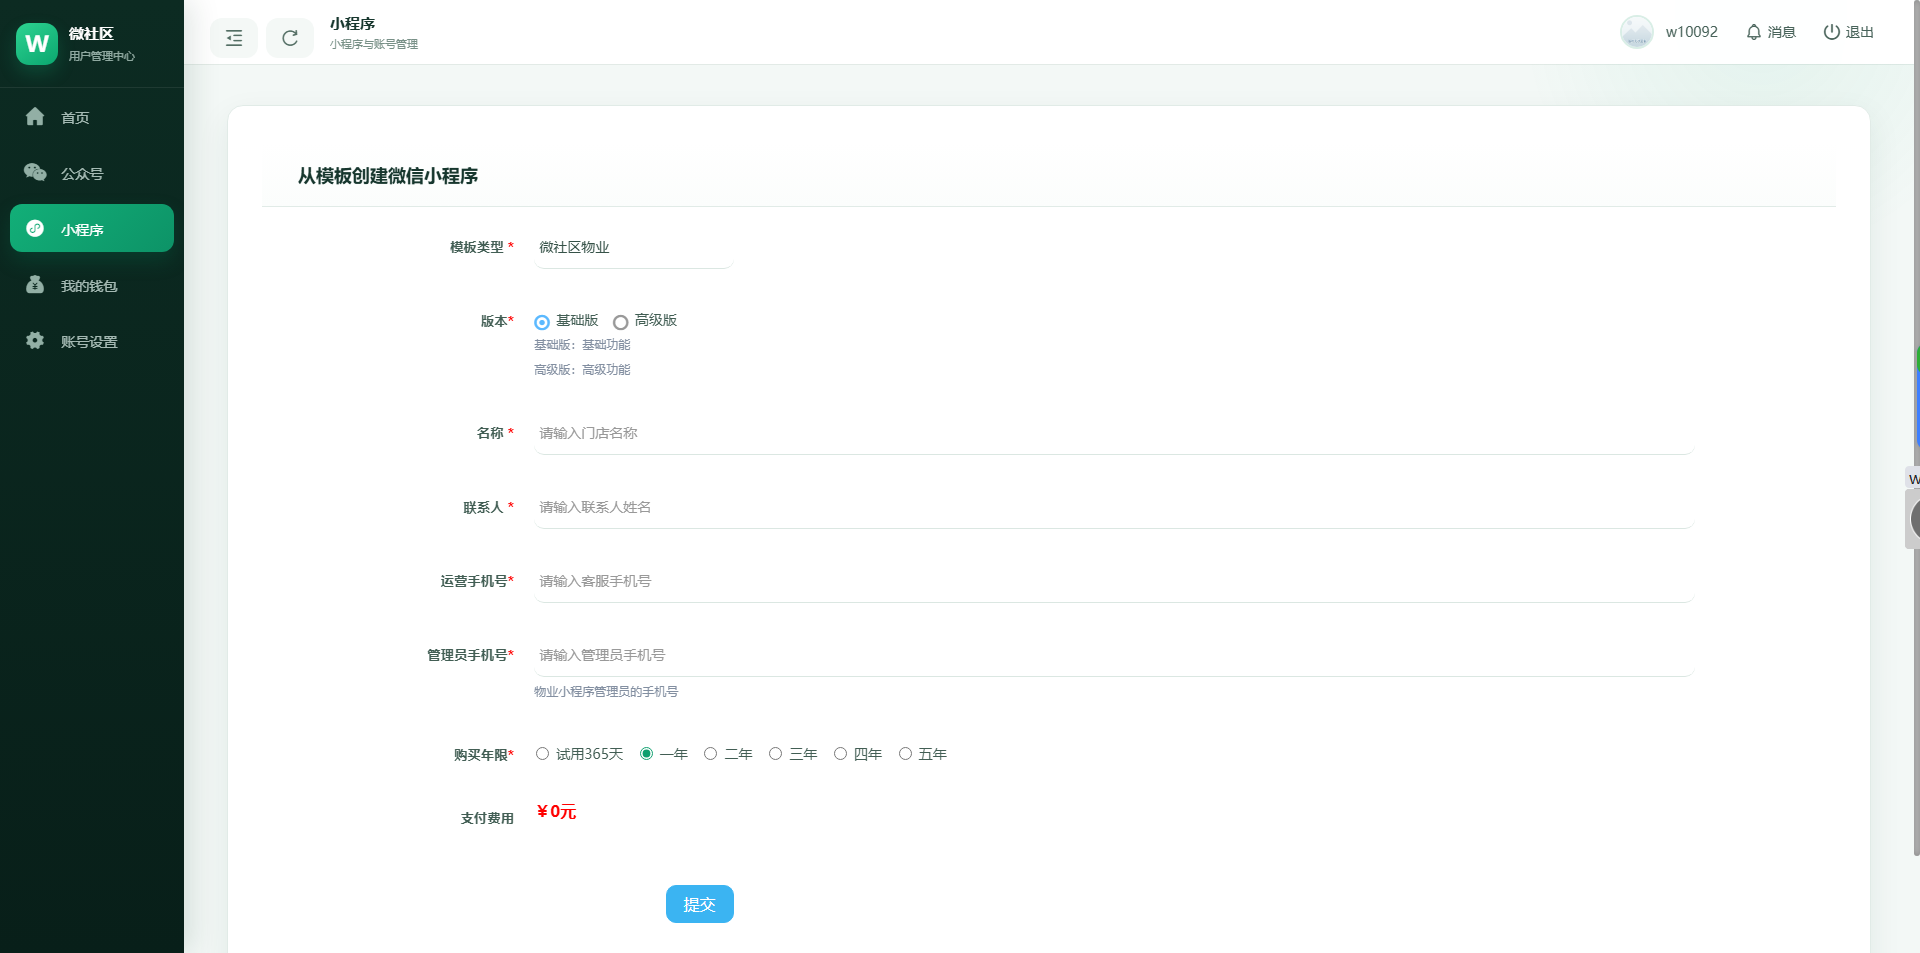Focus the 管理员手机号 input field
This screenshot has height=953, width=1920.
tap(1113, 655)
